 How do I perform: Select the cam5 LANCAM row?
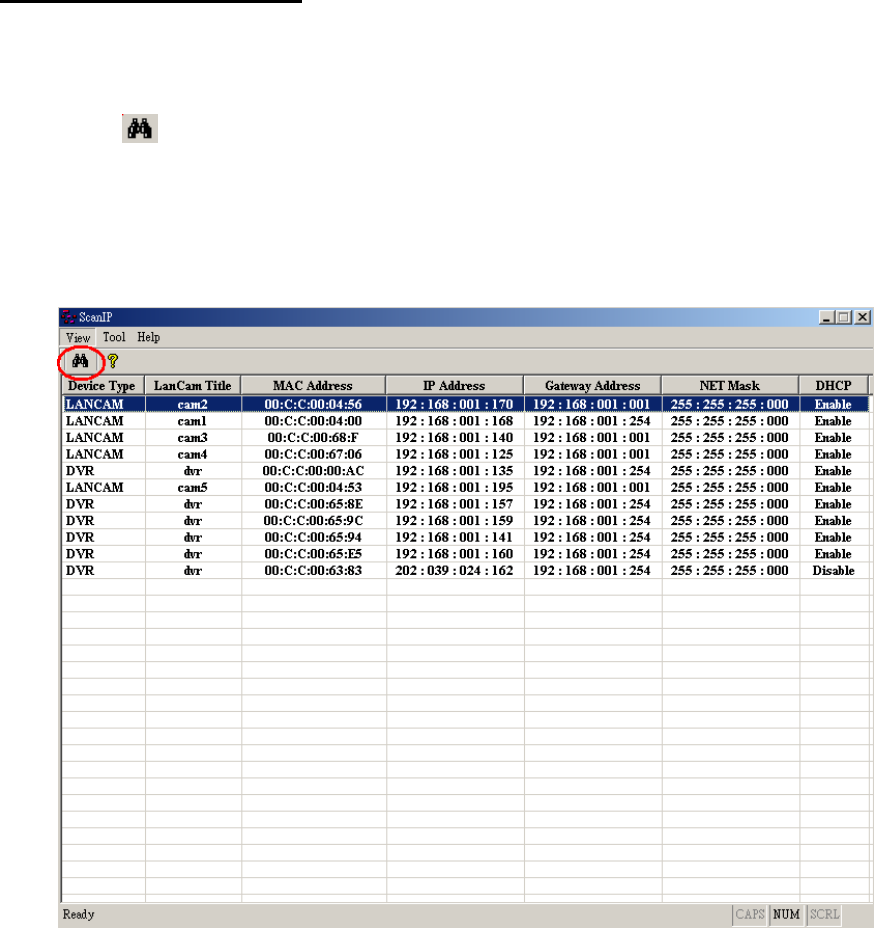(x=192, y=487)
